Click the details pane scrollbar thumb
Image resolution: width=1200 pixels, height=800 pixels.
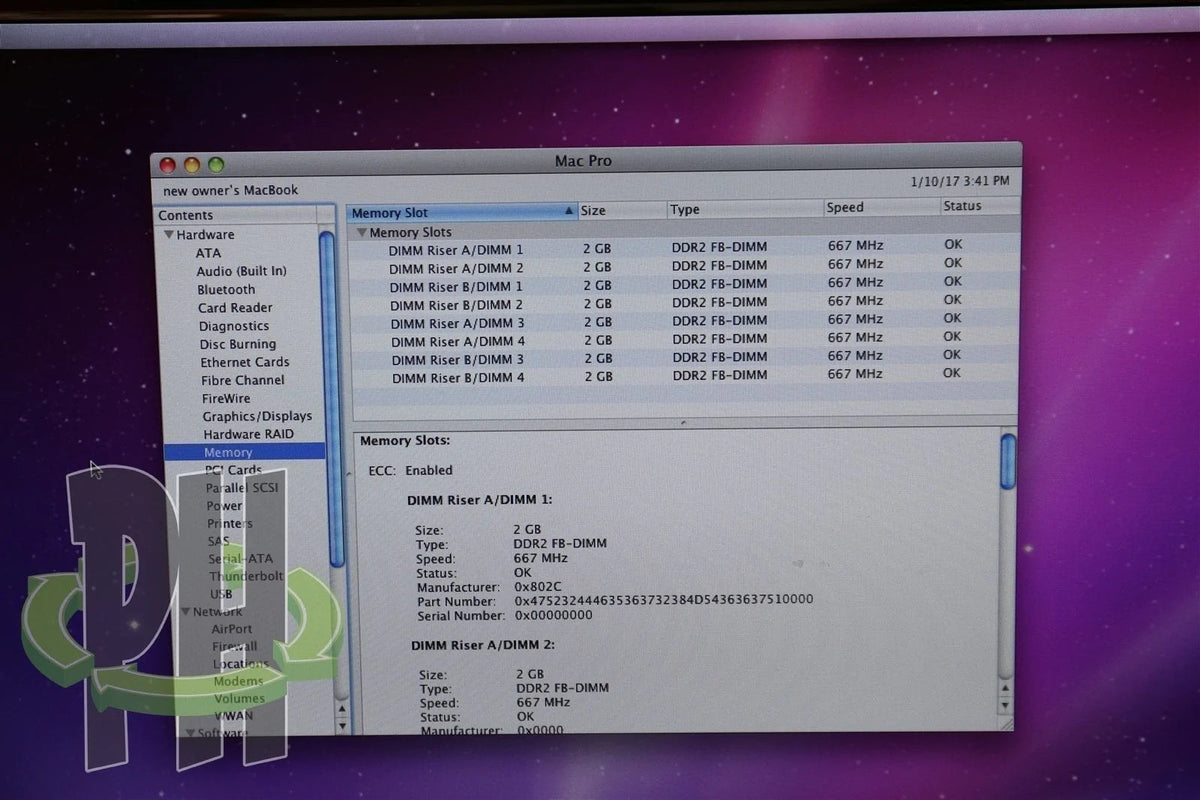tap(1008, 461)
